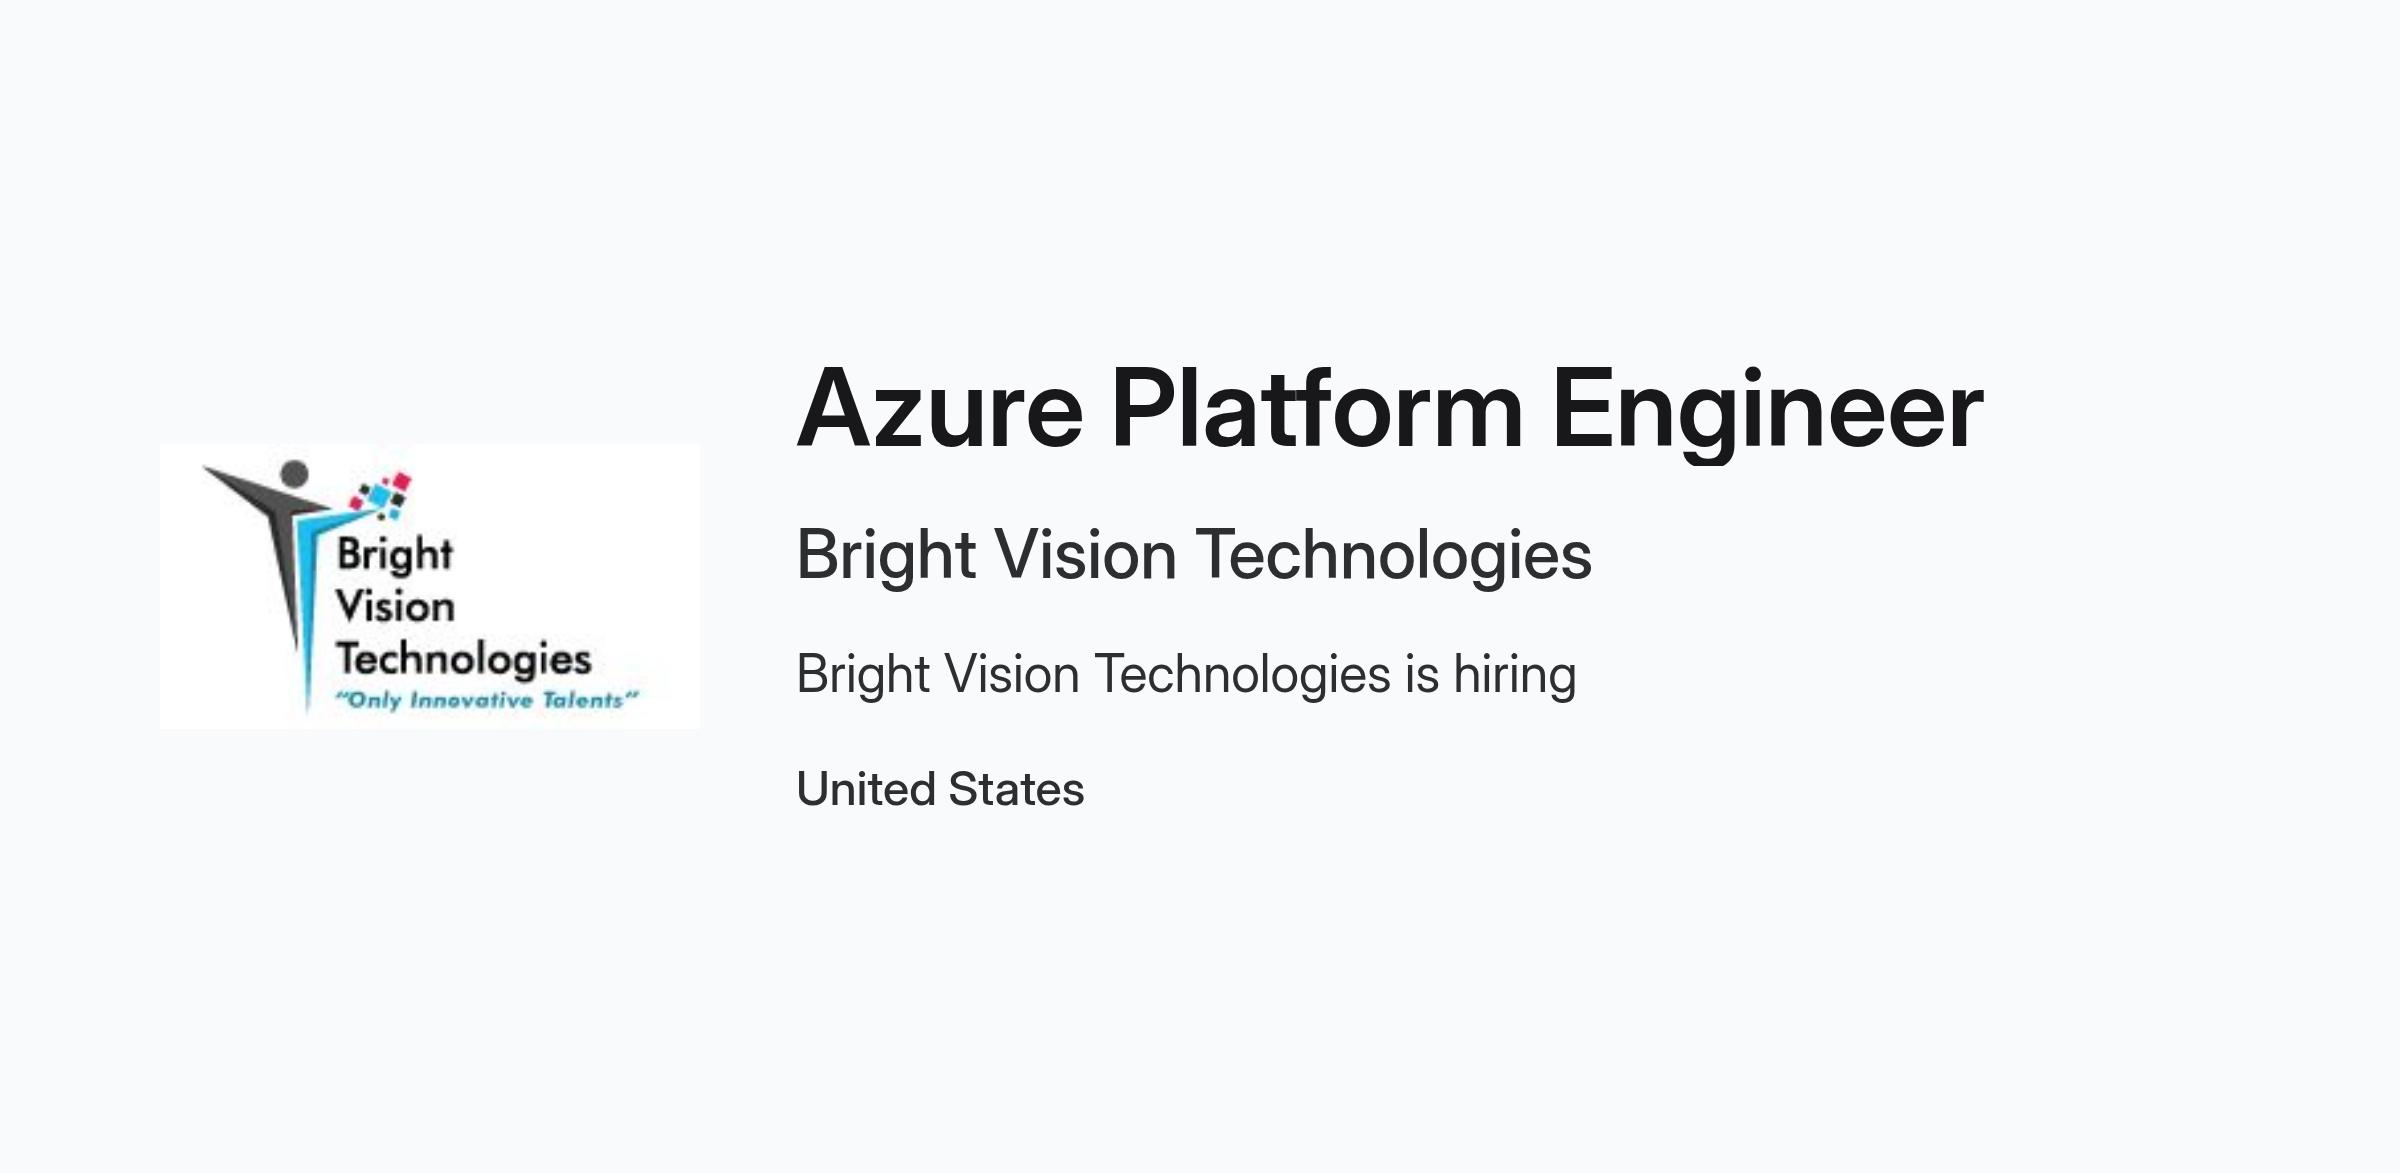Click the word "hiring" in the description

point(1515,674)
